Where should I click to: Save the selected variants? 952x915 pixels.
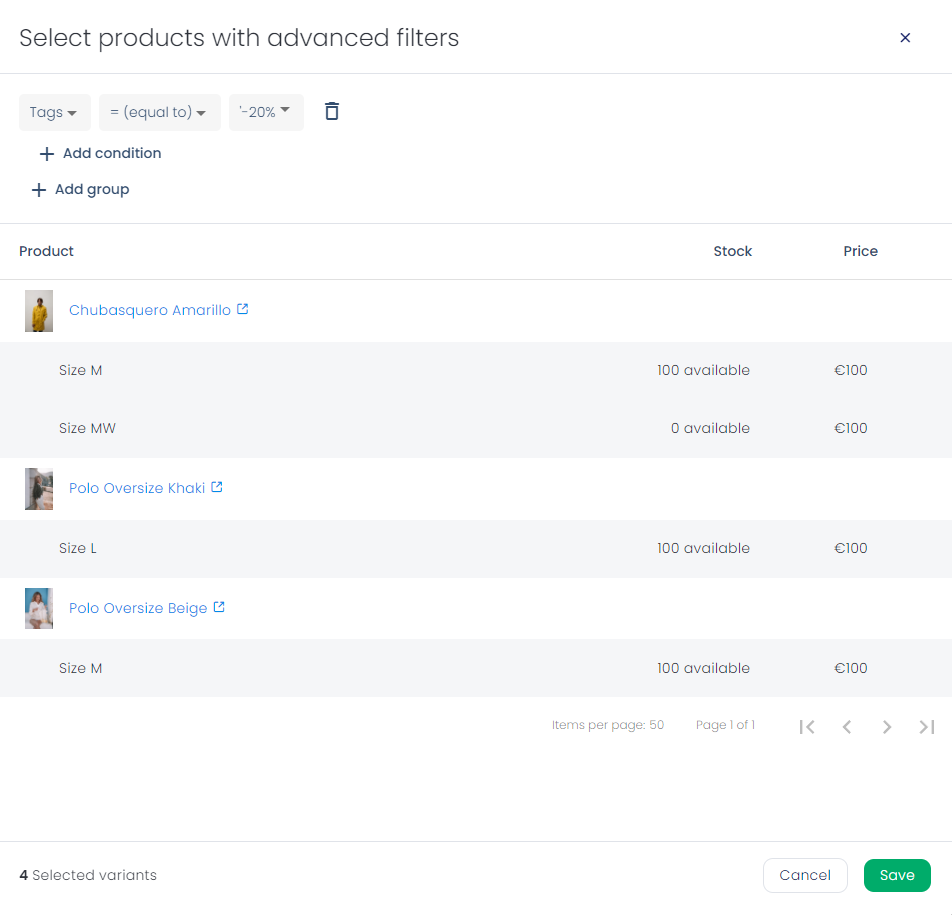897,875
